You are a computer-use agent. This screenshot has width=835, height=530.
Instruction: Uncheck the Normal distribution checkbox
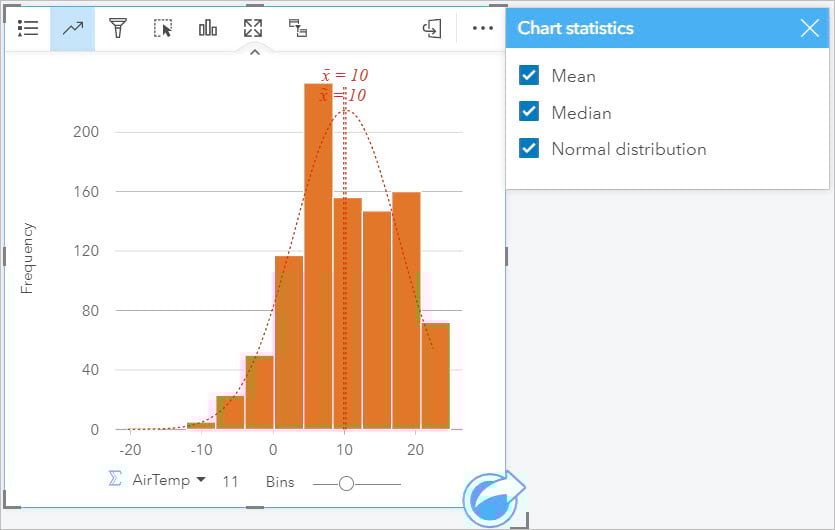[529, 149]
